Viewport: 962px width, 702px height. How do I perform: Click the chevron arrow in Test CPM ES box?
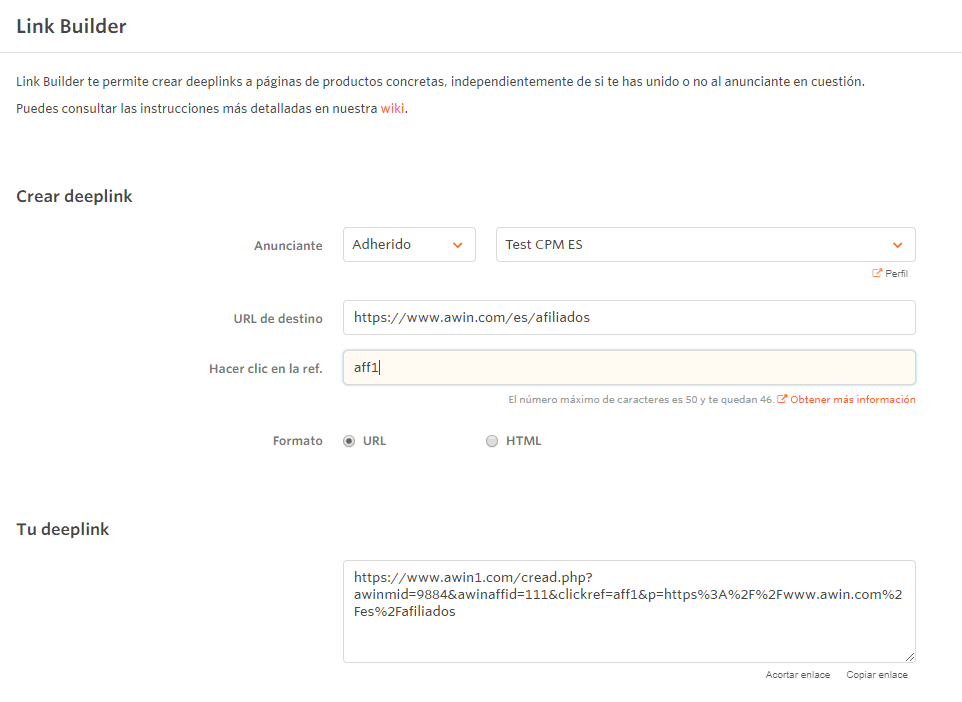(897, 245)
